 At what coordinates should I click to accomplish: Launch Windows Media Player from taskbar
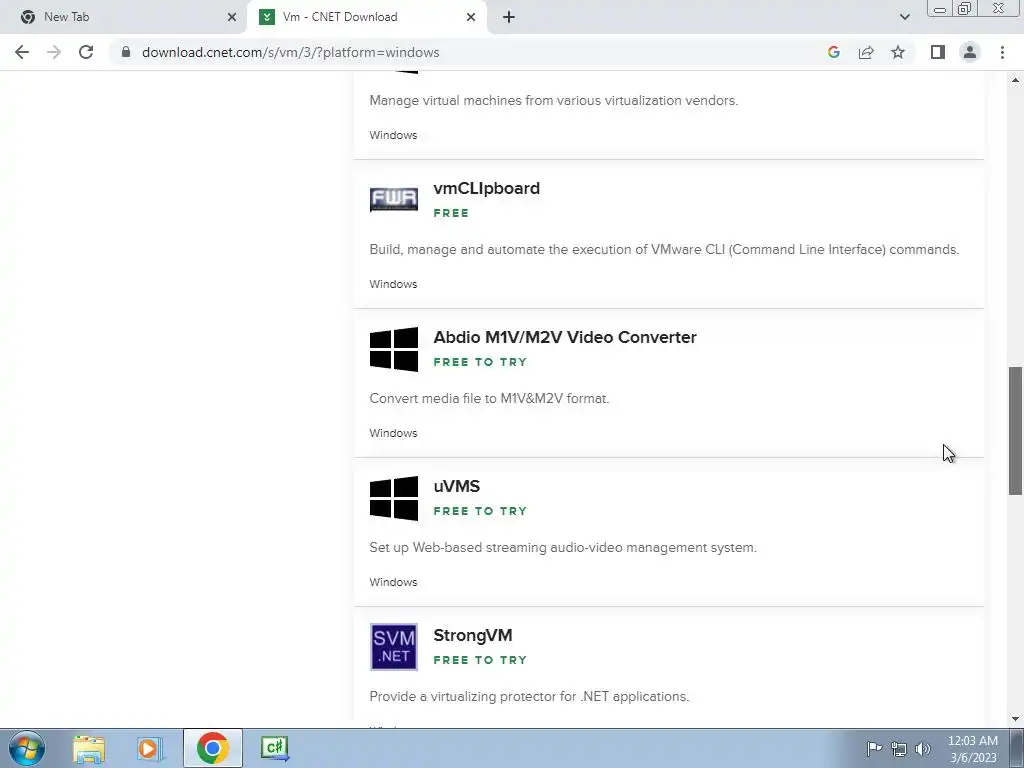[x=149, y=748]
